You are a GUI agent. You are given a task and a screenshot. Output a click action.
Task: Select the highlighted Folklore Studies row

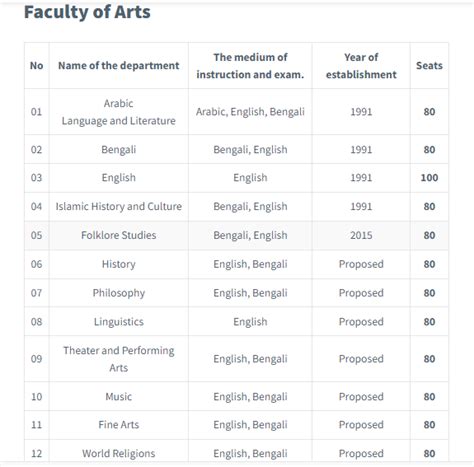click(236, 235)
